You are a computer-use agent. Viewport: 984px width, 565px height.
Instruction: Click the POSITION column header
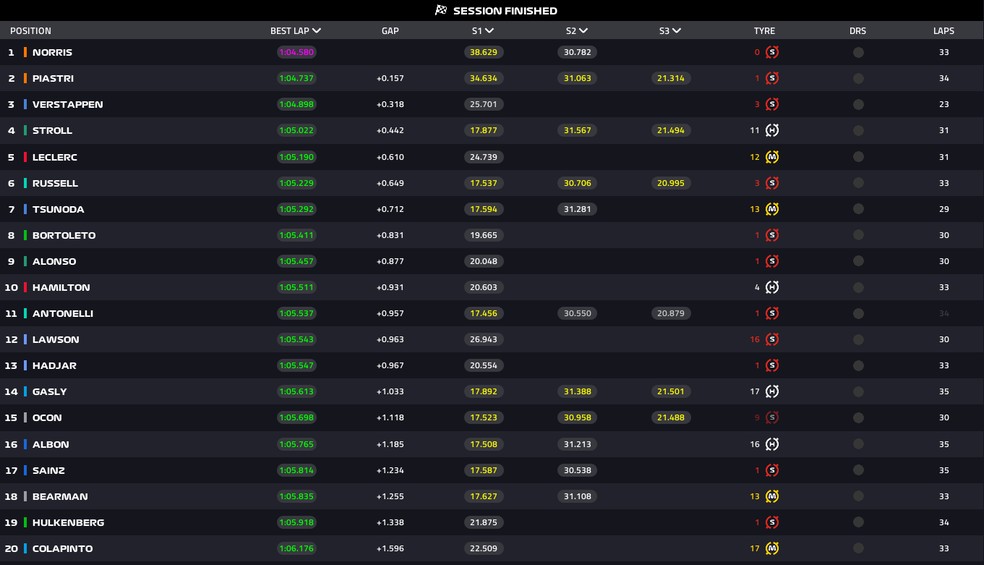(30, 31)
